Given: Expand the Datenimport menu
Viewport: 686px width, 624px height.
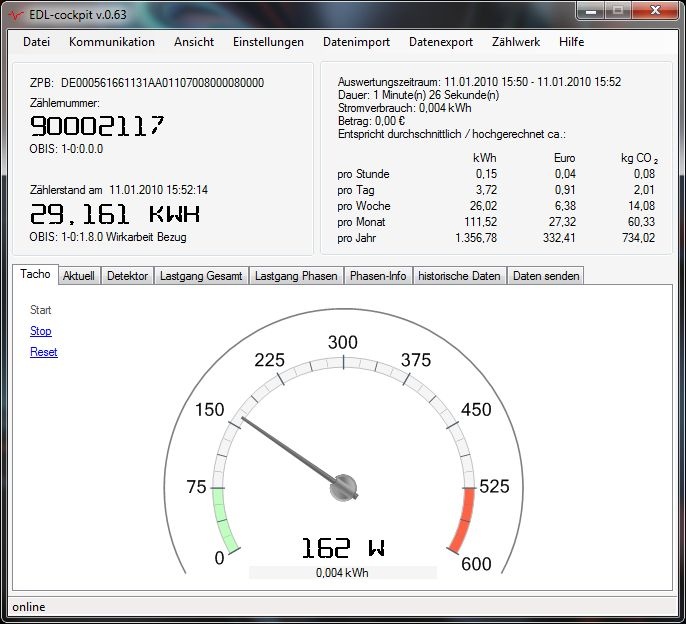Looking at the screenshot, I should 356,42.
